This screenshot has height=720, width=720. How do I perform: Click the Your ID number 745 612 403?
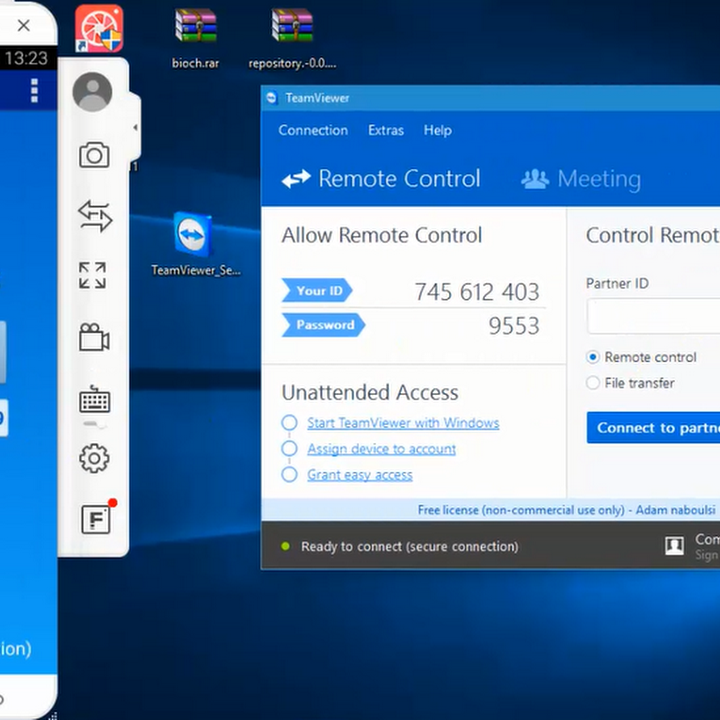[x=477, y=292]
